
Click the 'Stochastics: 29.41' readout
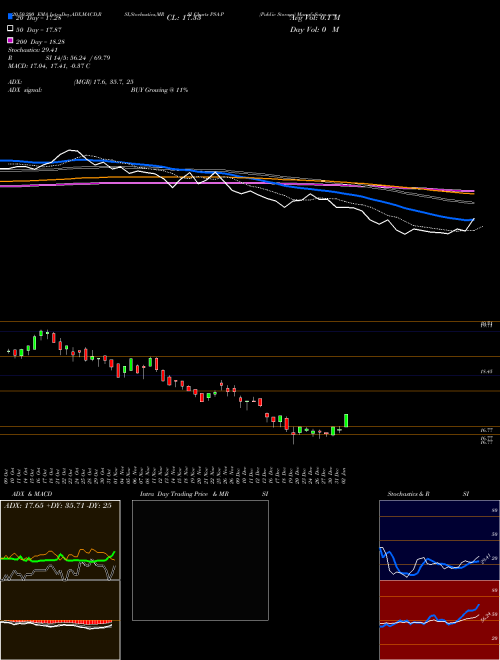pyautogui.click(x=33, y=50)
